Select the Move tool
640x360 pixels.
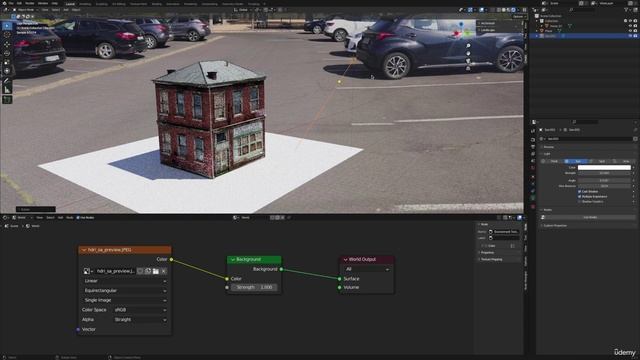click(x=7, y=44)
